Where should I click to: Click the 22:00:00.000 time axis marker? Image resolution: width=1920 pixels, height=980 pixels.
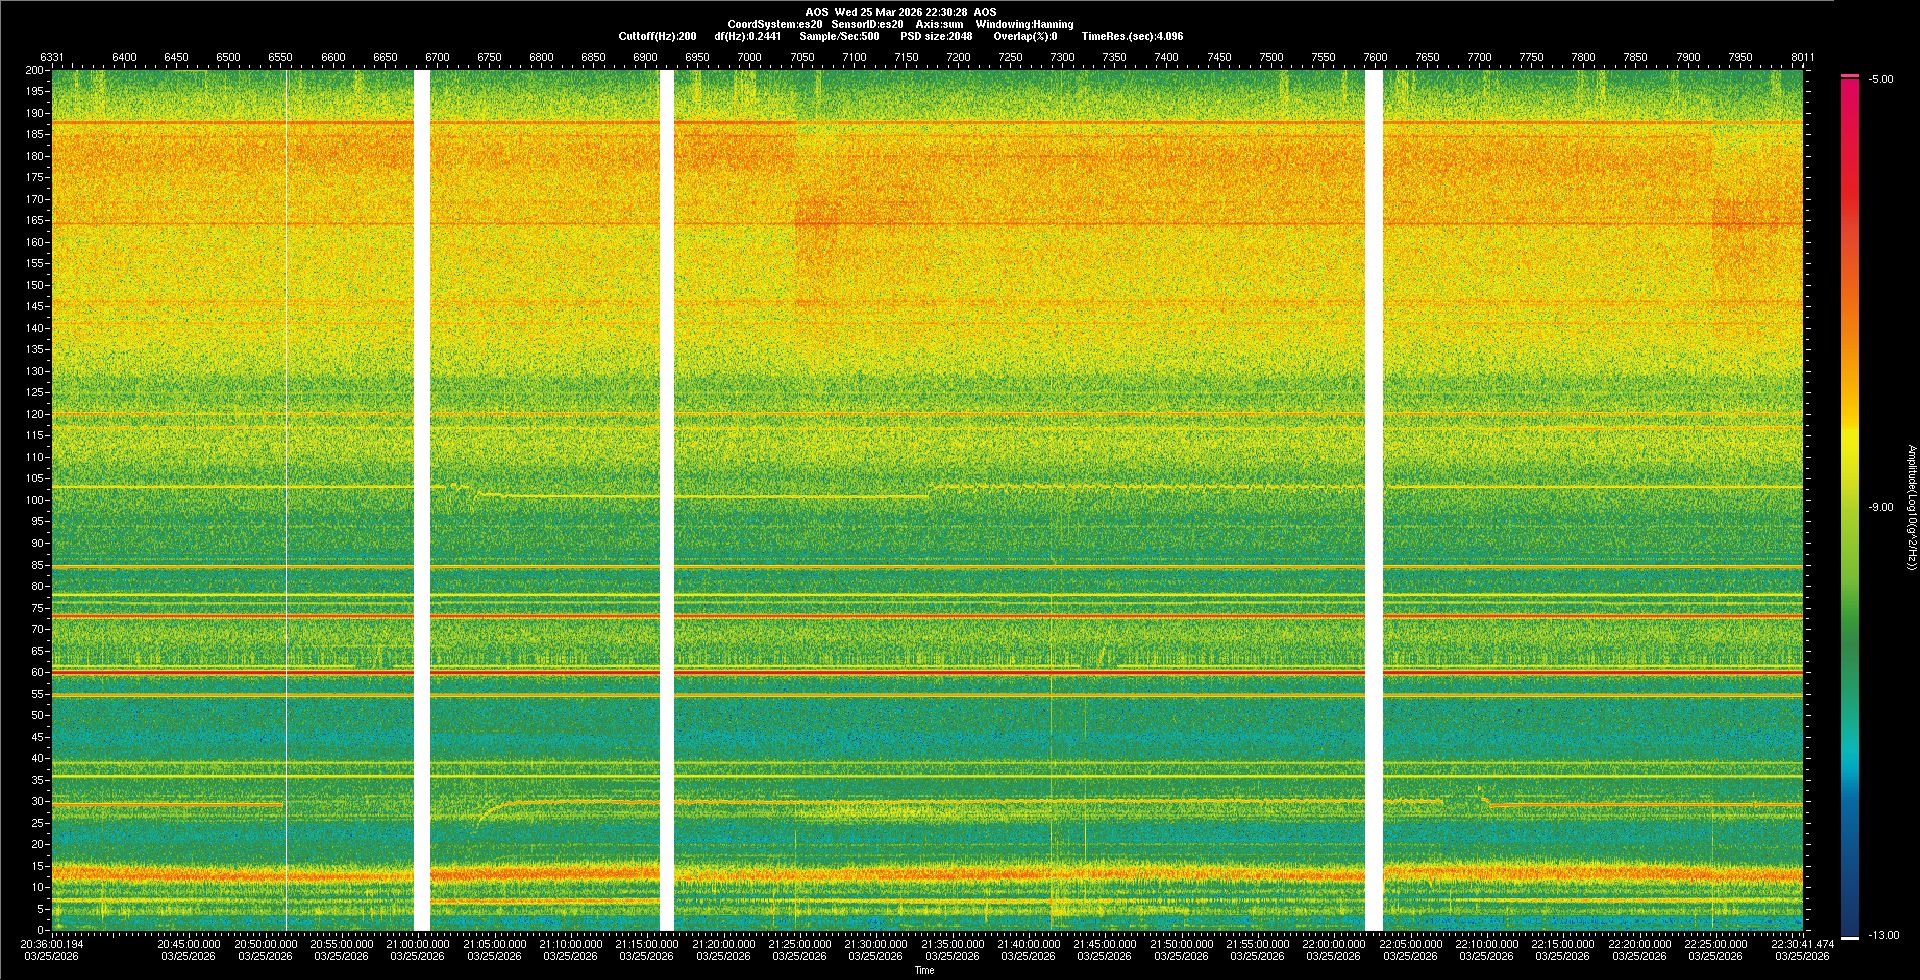(x=1333, y=943)
